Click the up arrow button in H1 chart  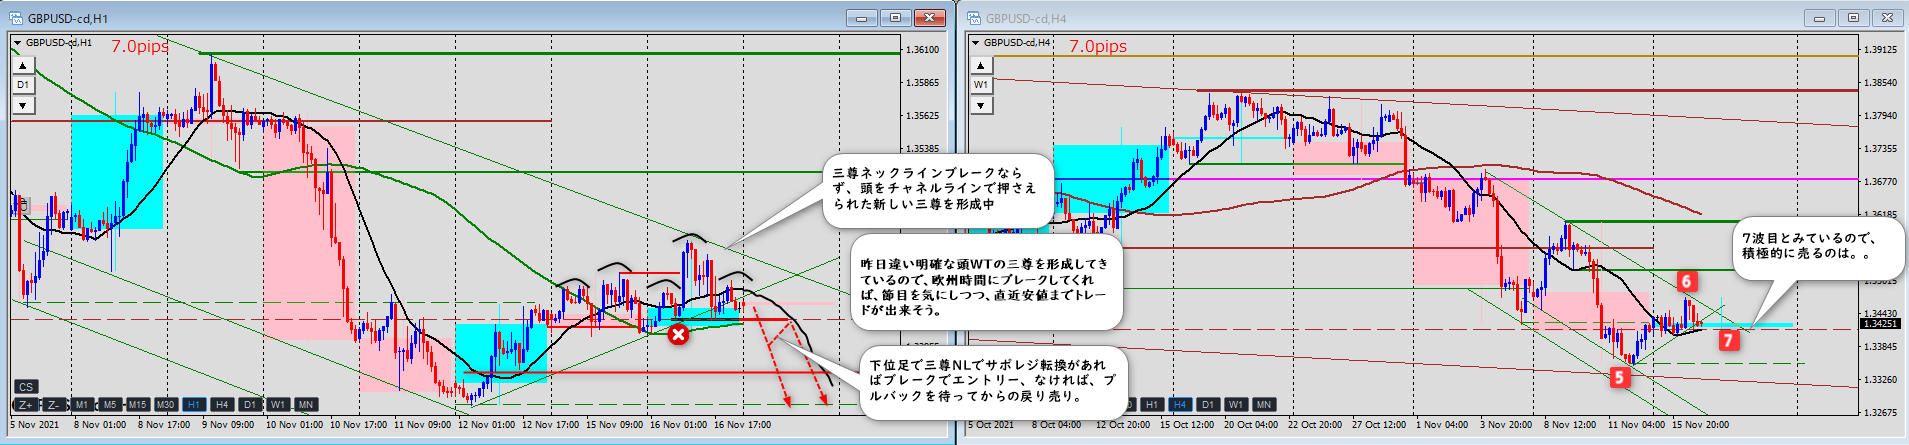click(x=23, y=65)
